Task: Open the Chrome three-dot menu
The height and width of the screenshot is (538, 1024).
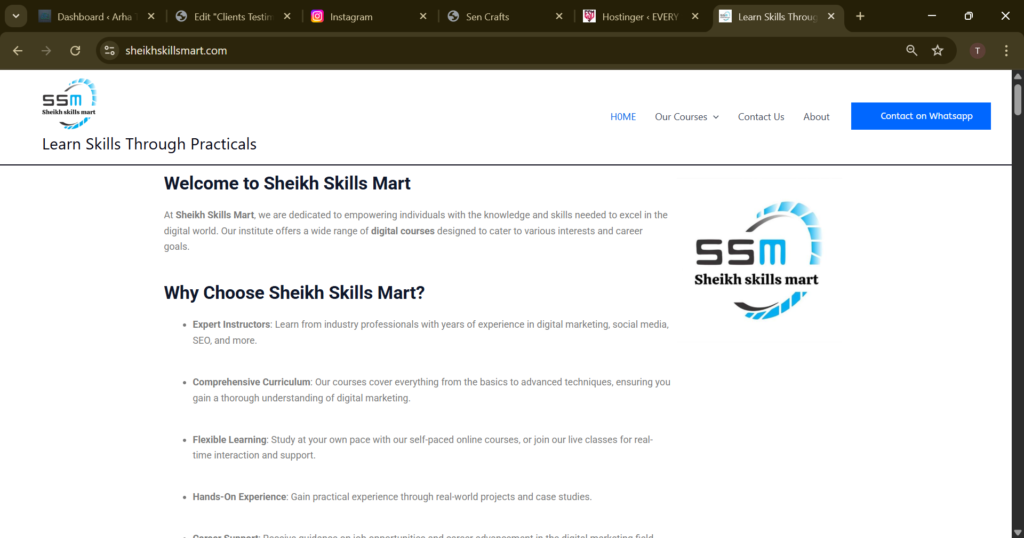Action: [1006, 50]
